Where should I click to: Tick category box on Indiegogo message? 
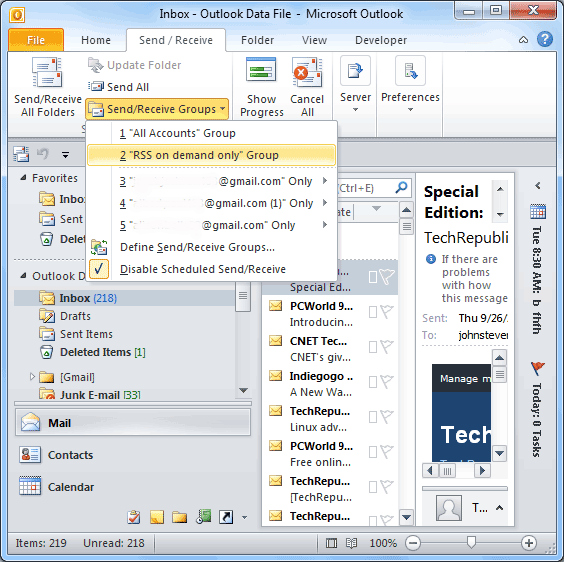point(373,382)
